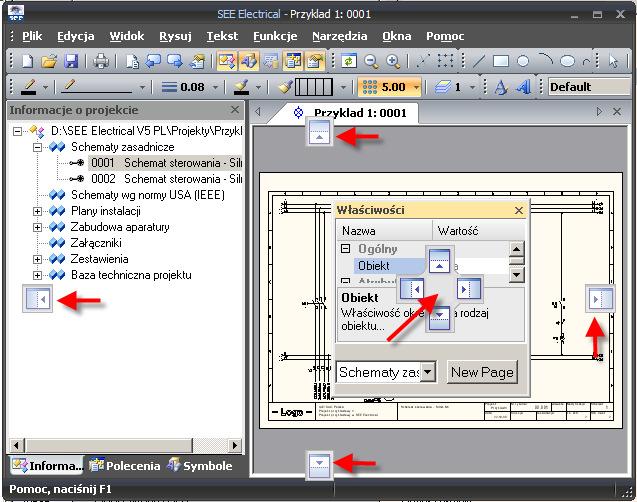Open the Plik menu
The height and width of the screenshot is (502, 637).
[x=32, y=36]
